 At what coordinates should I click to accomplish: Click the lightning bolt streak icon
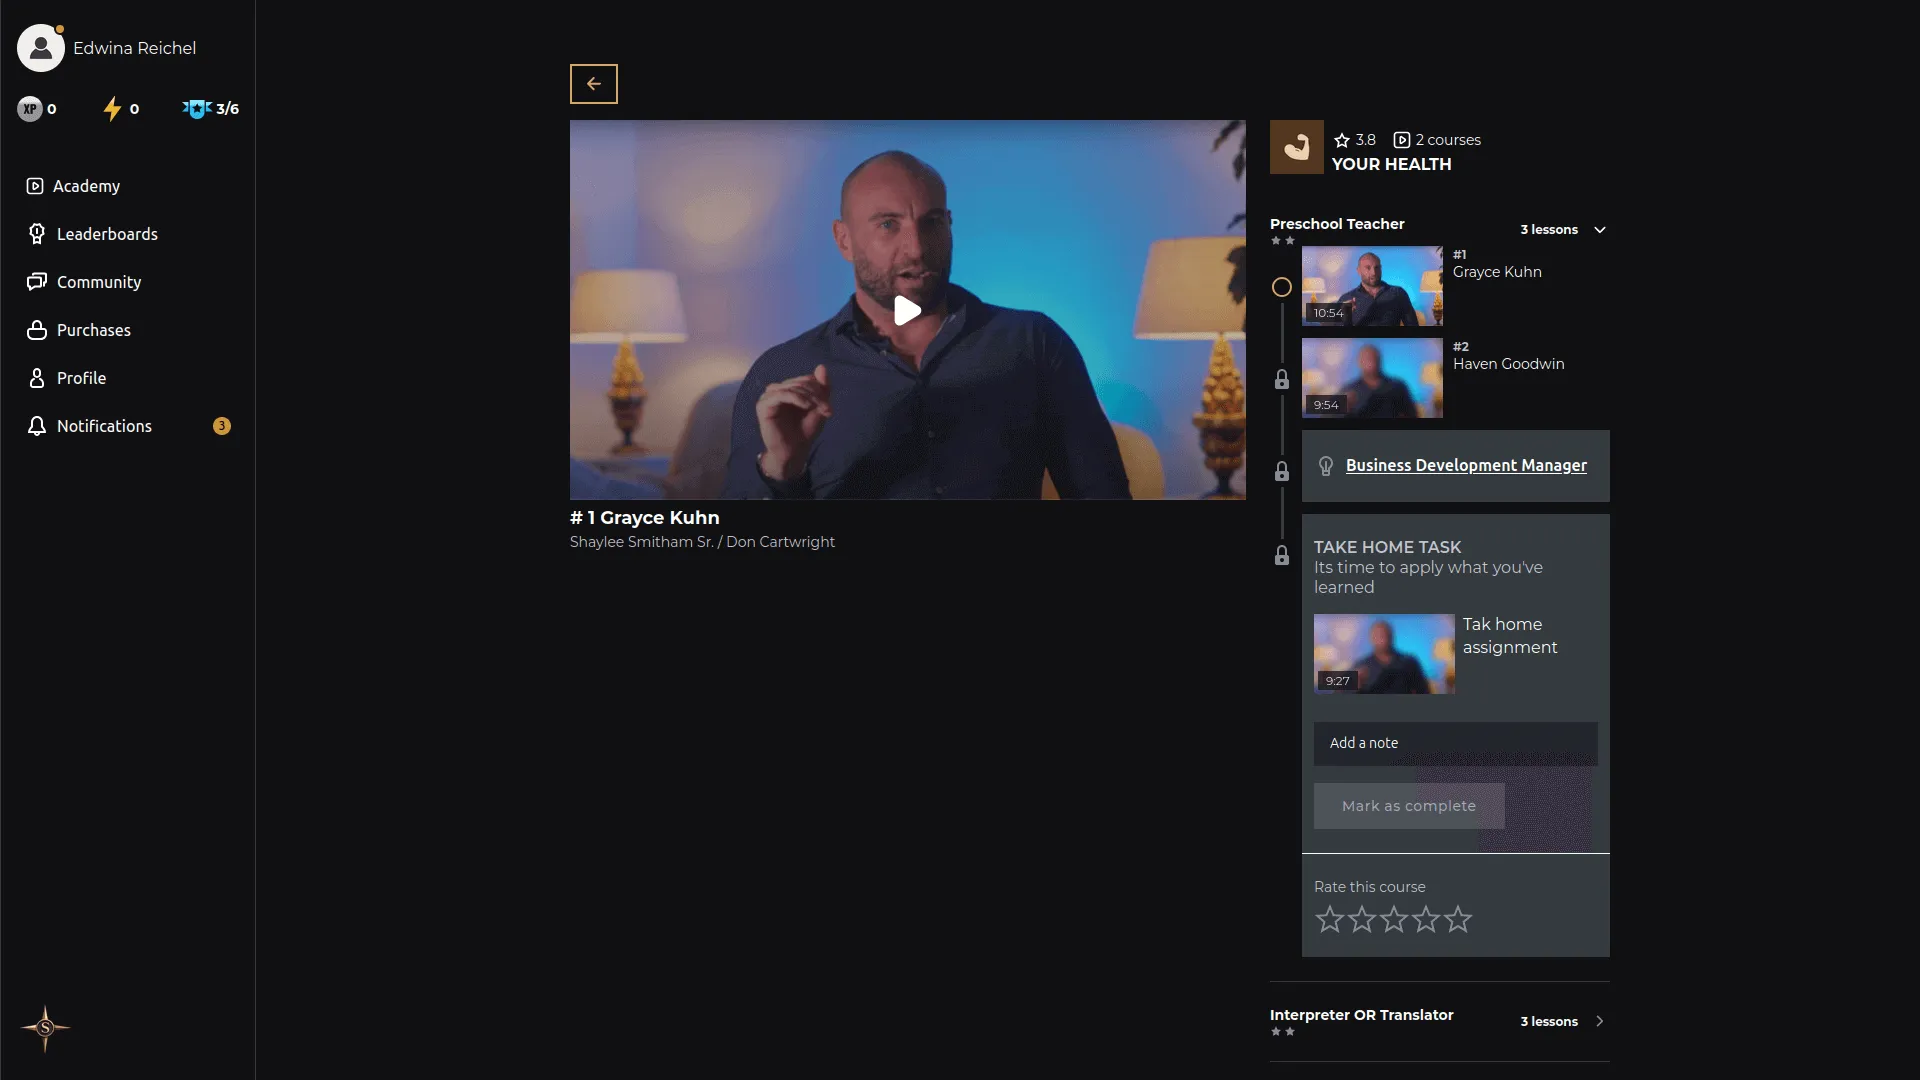[x=112, y=109]
